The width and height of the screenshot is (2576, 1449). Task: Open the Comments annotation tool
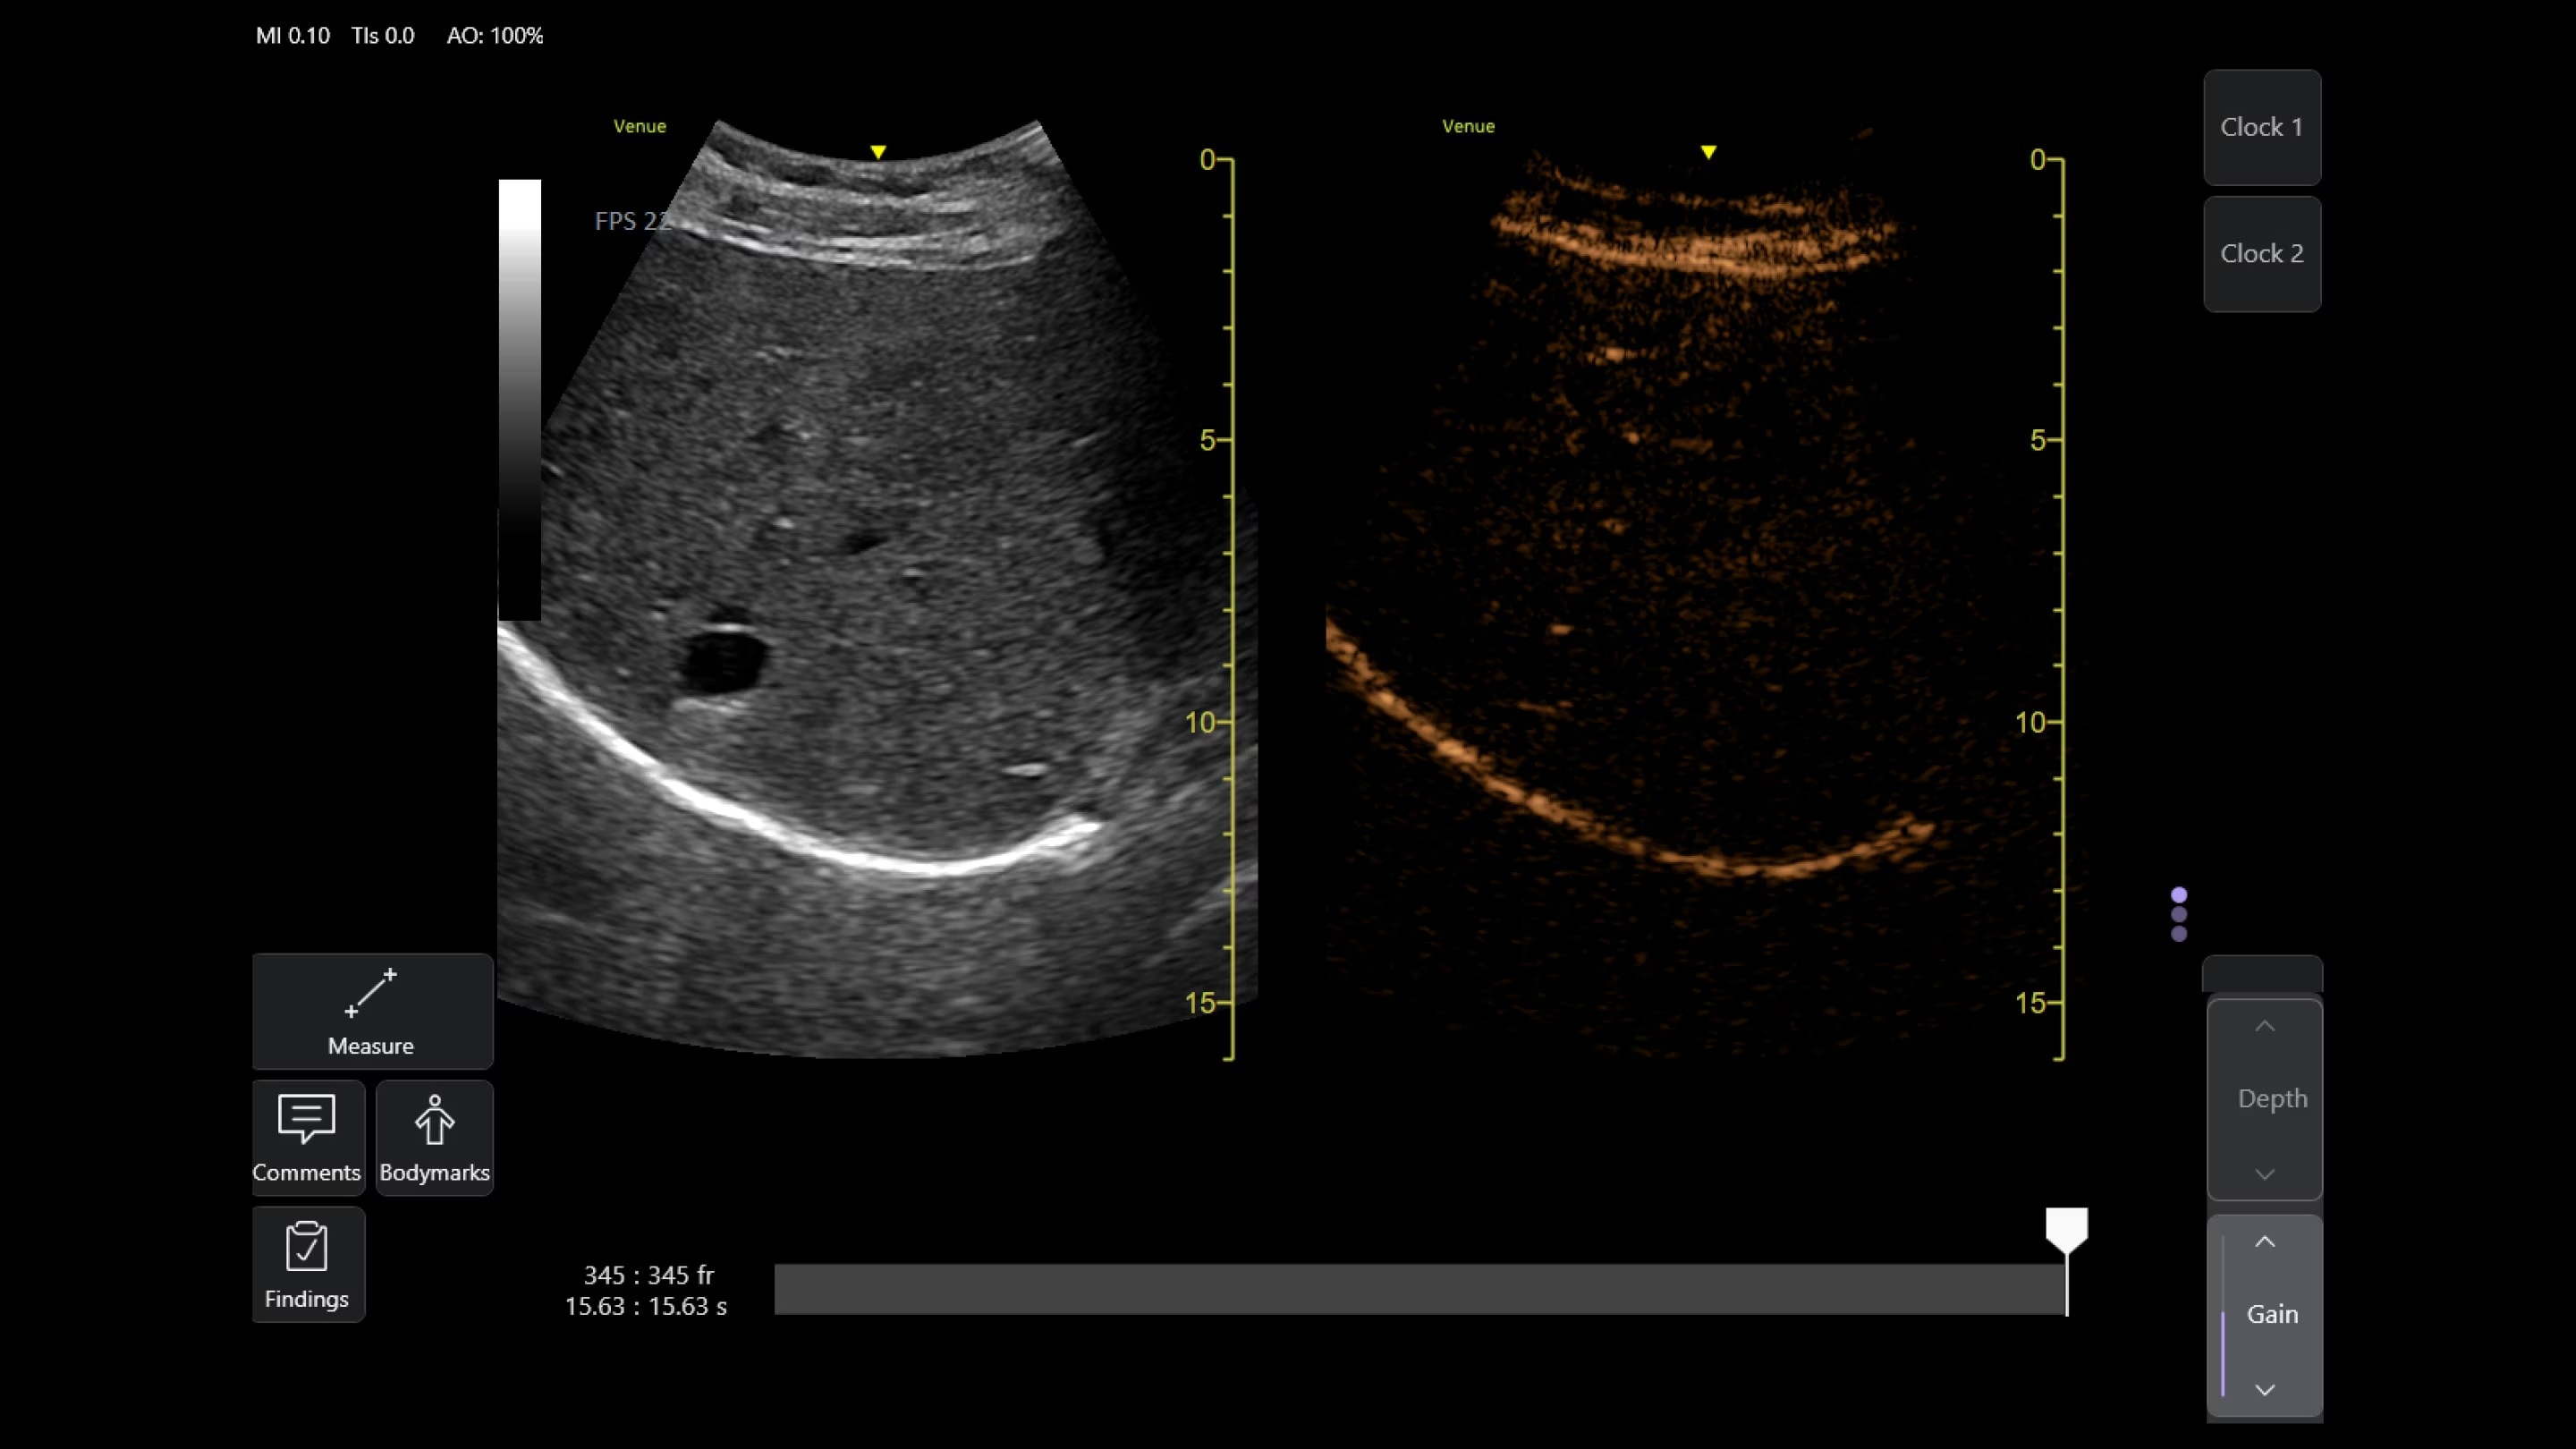tap(307, 1137)
